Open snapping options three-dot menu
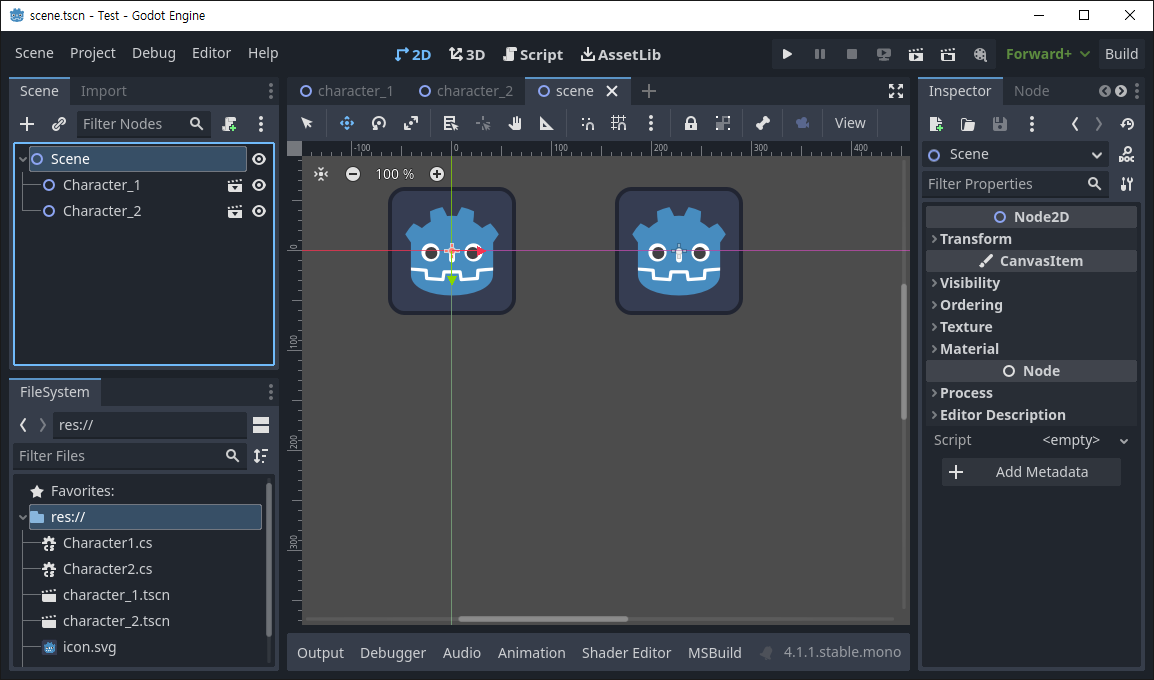This screenshot has height=680, width=1154. coord(651,123)
